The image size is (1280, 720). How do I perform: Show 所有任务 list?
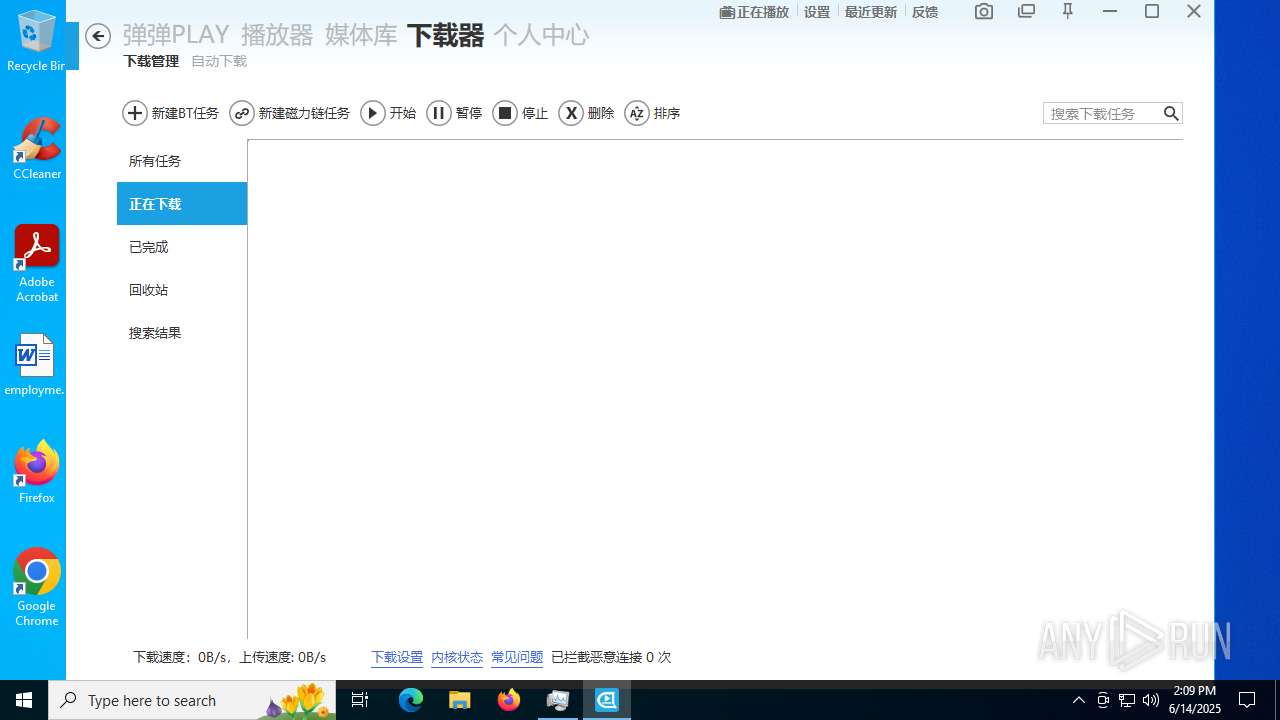tap(182, 161)
